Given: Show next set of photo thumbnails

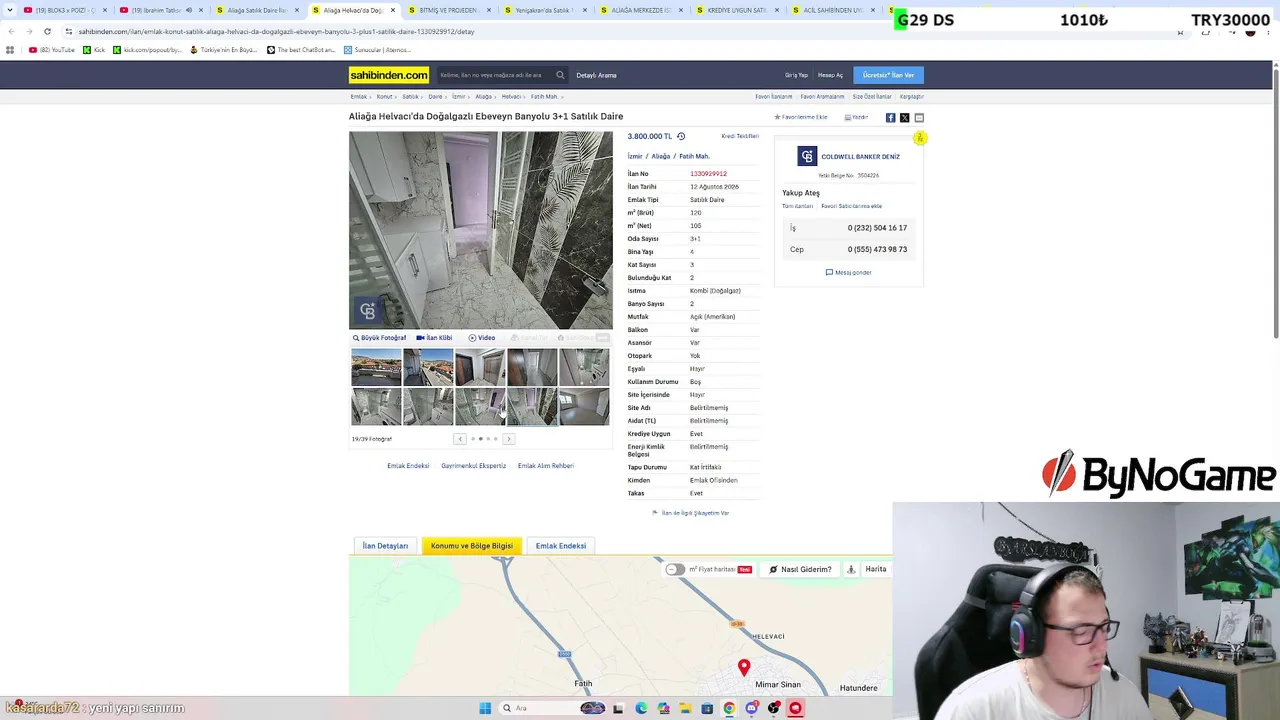Looking at the screenshot, I should click(509, 439).
